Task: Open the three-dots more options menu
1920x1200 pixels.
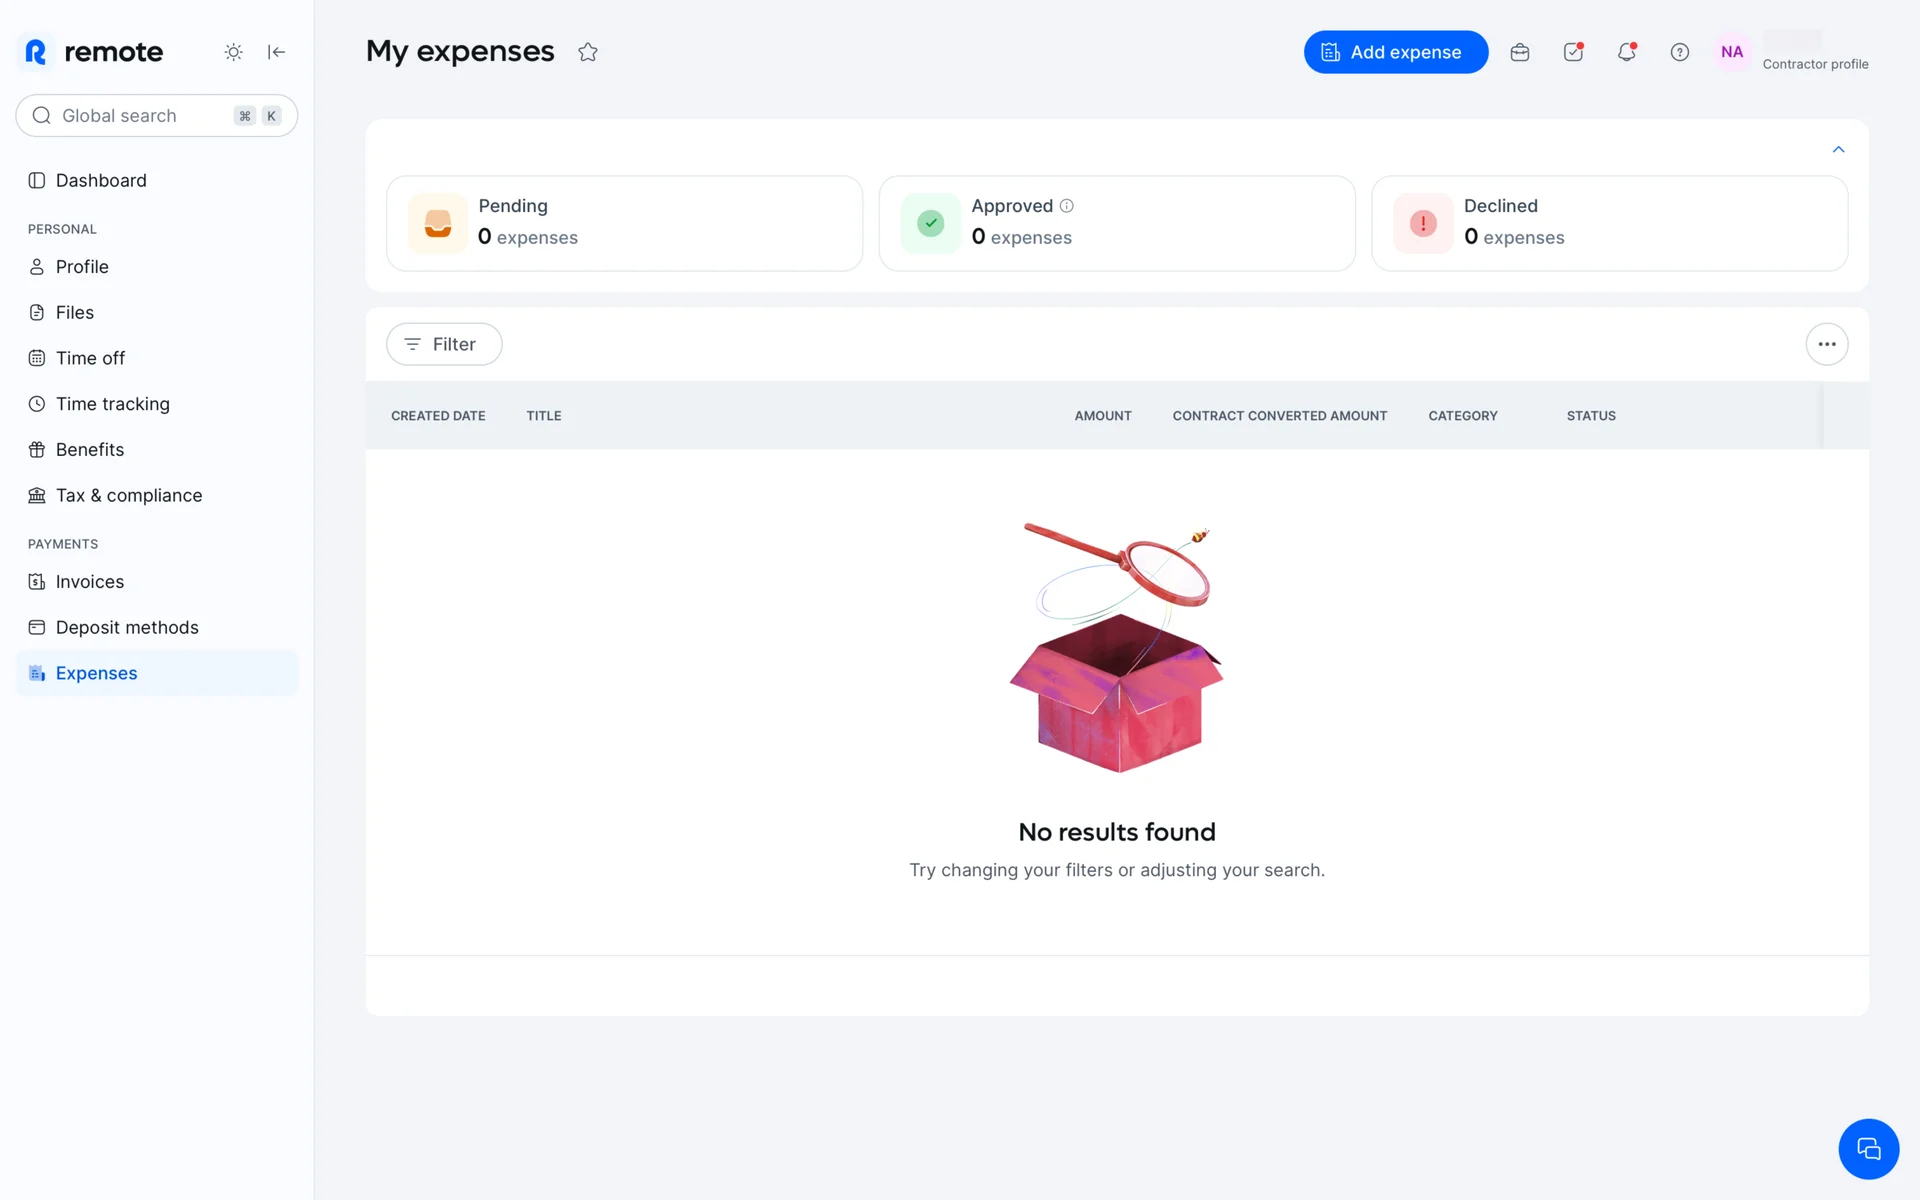Action: [1827, 344]
